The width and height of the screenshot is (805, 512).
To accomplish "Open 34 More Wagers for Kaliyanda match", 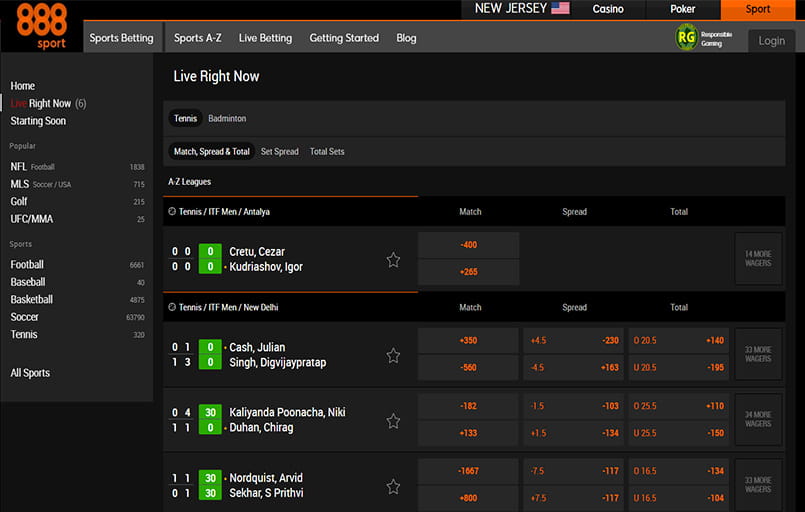I will [x=758, y=420].
